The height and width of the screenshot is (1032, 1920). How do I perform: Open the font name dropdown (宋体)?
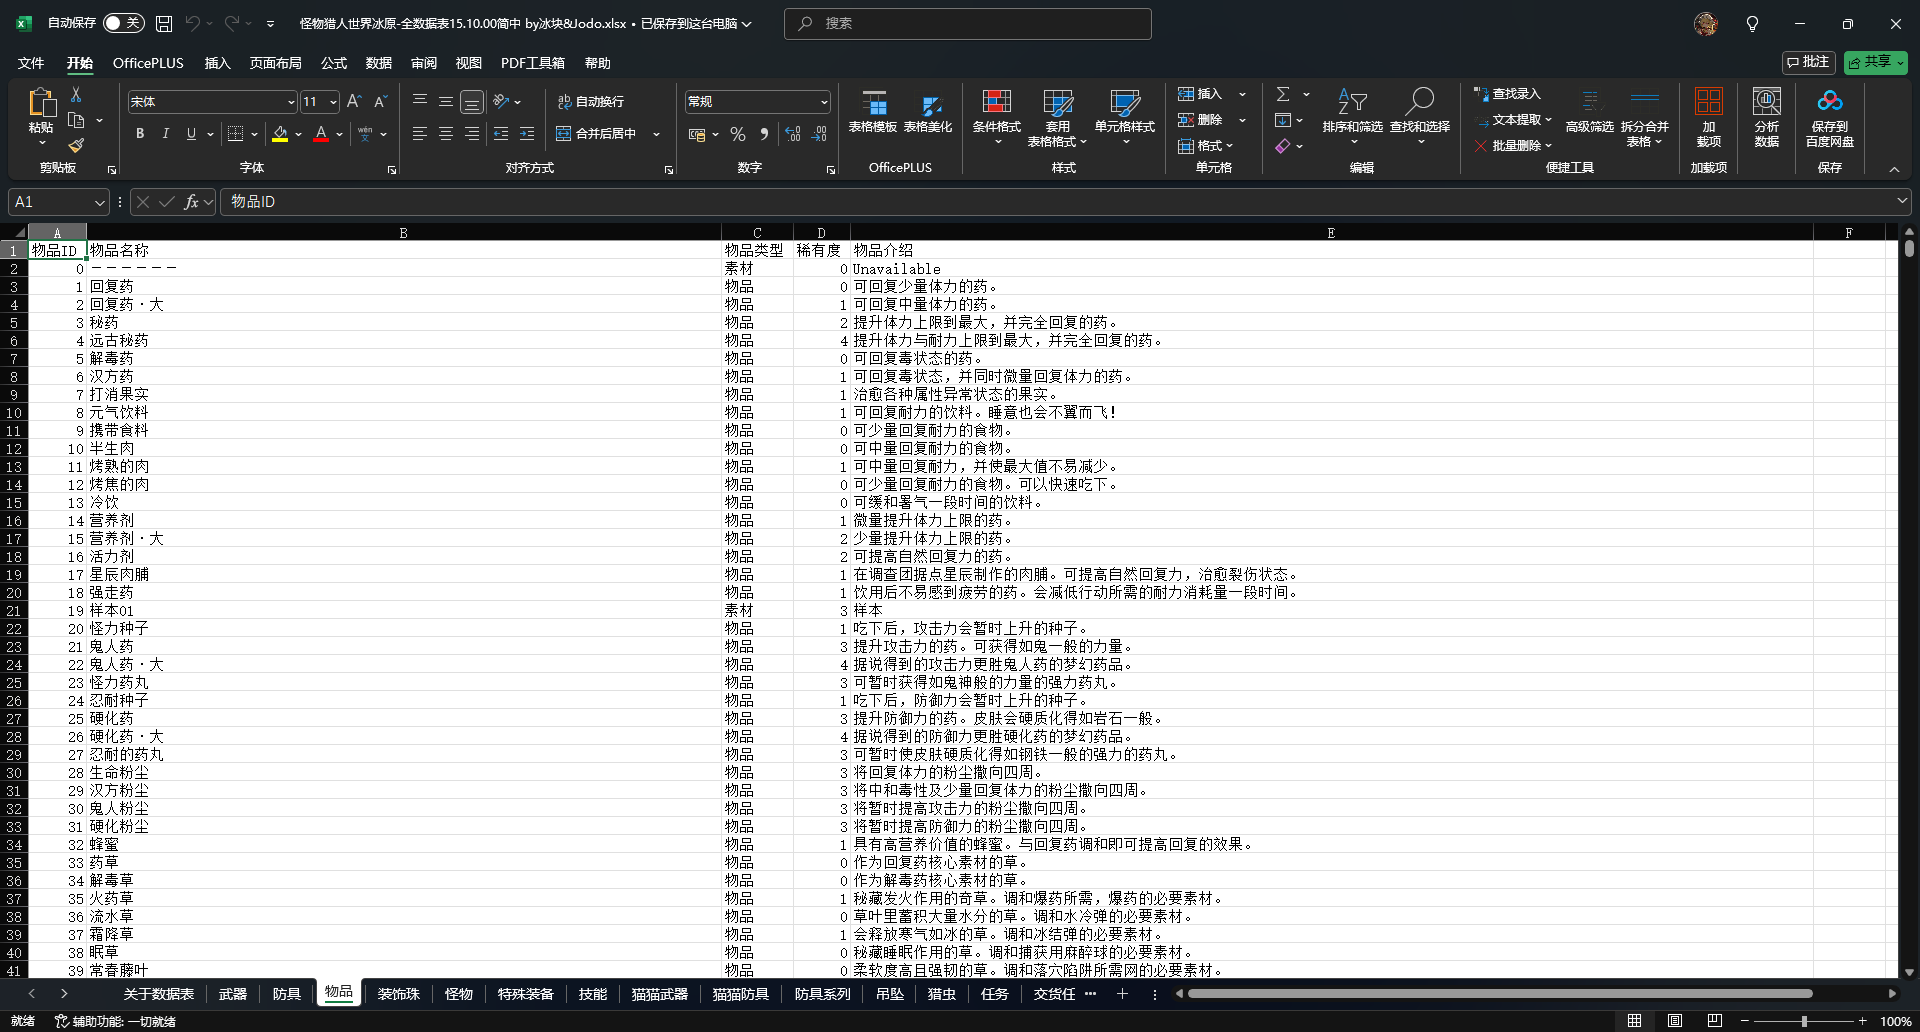291,102
